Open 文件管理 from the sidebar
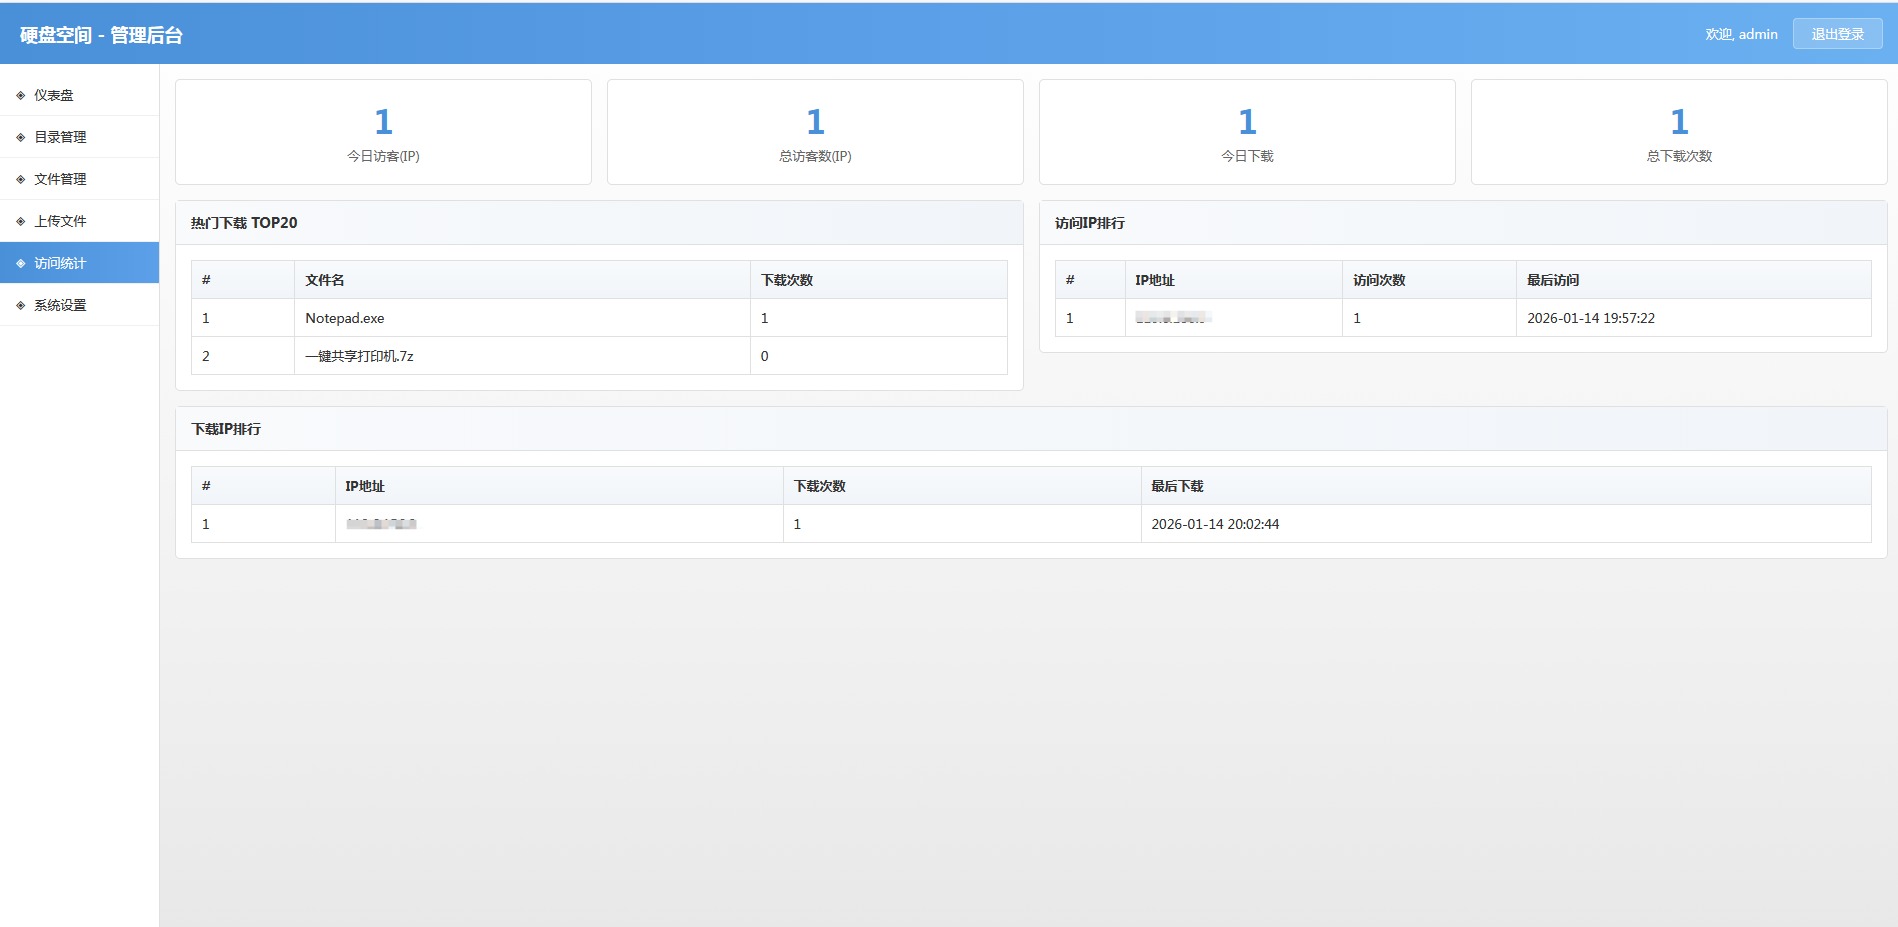The image size is (1898, 927). pos(60,180)
